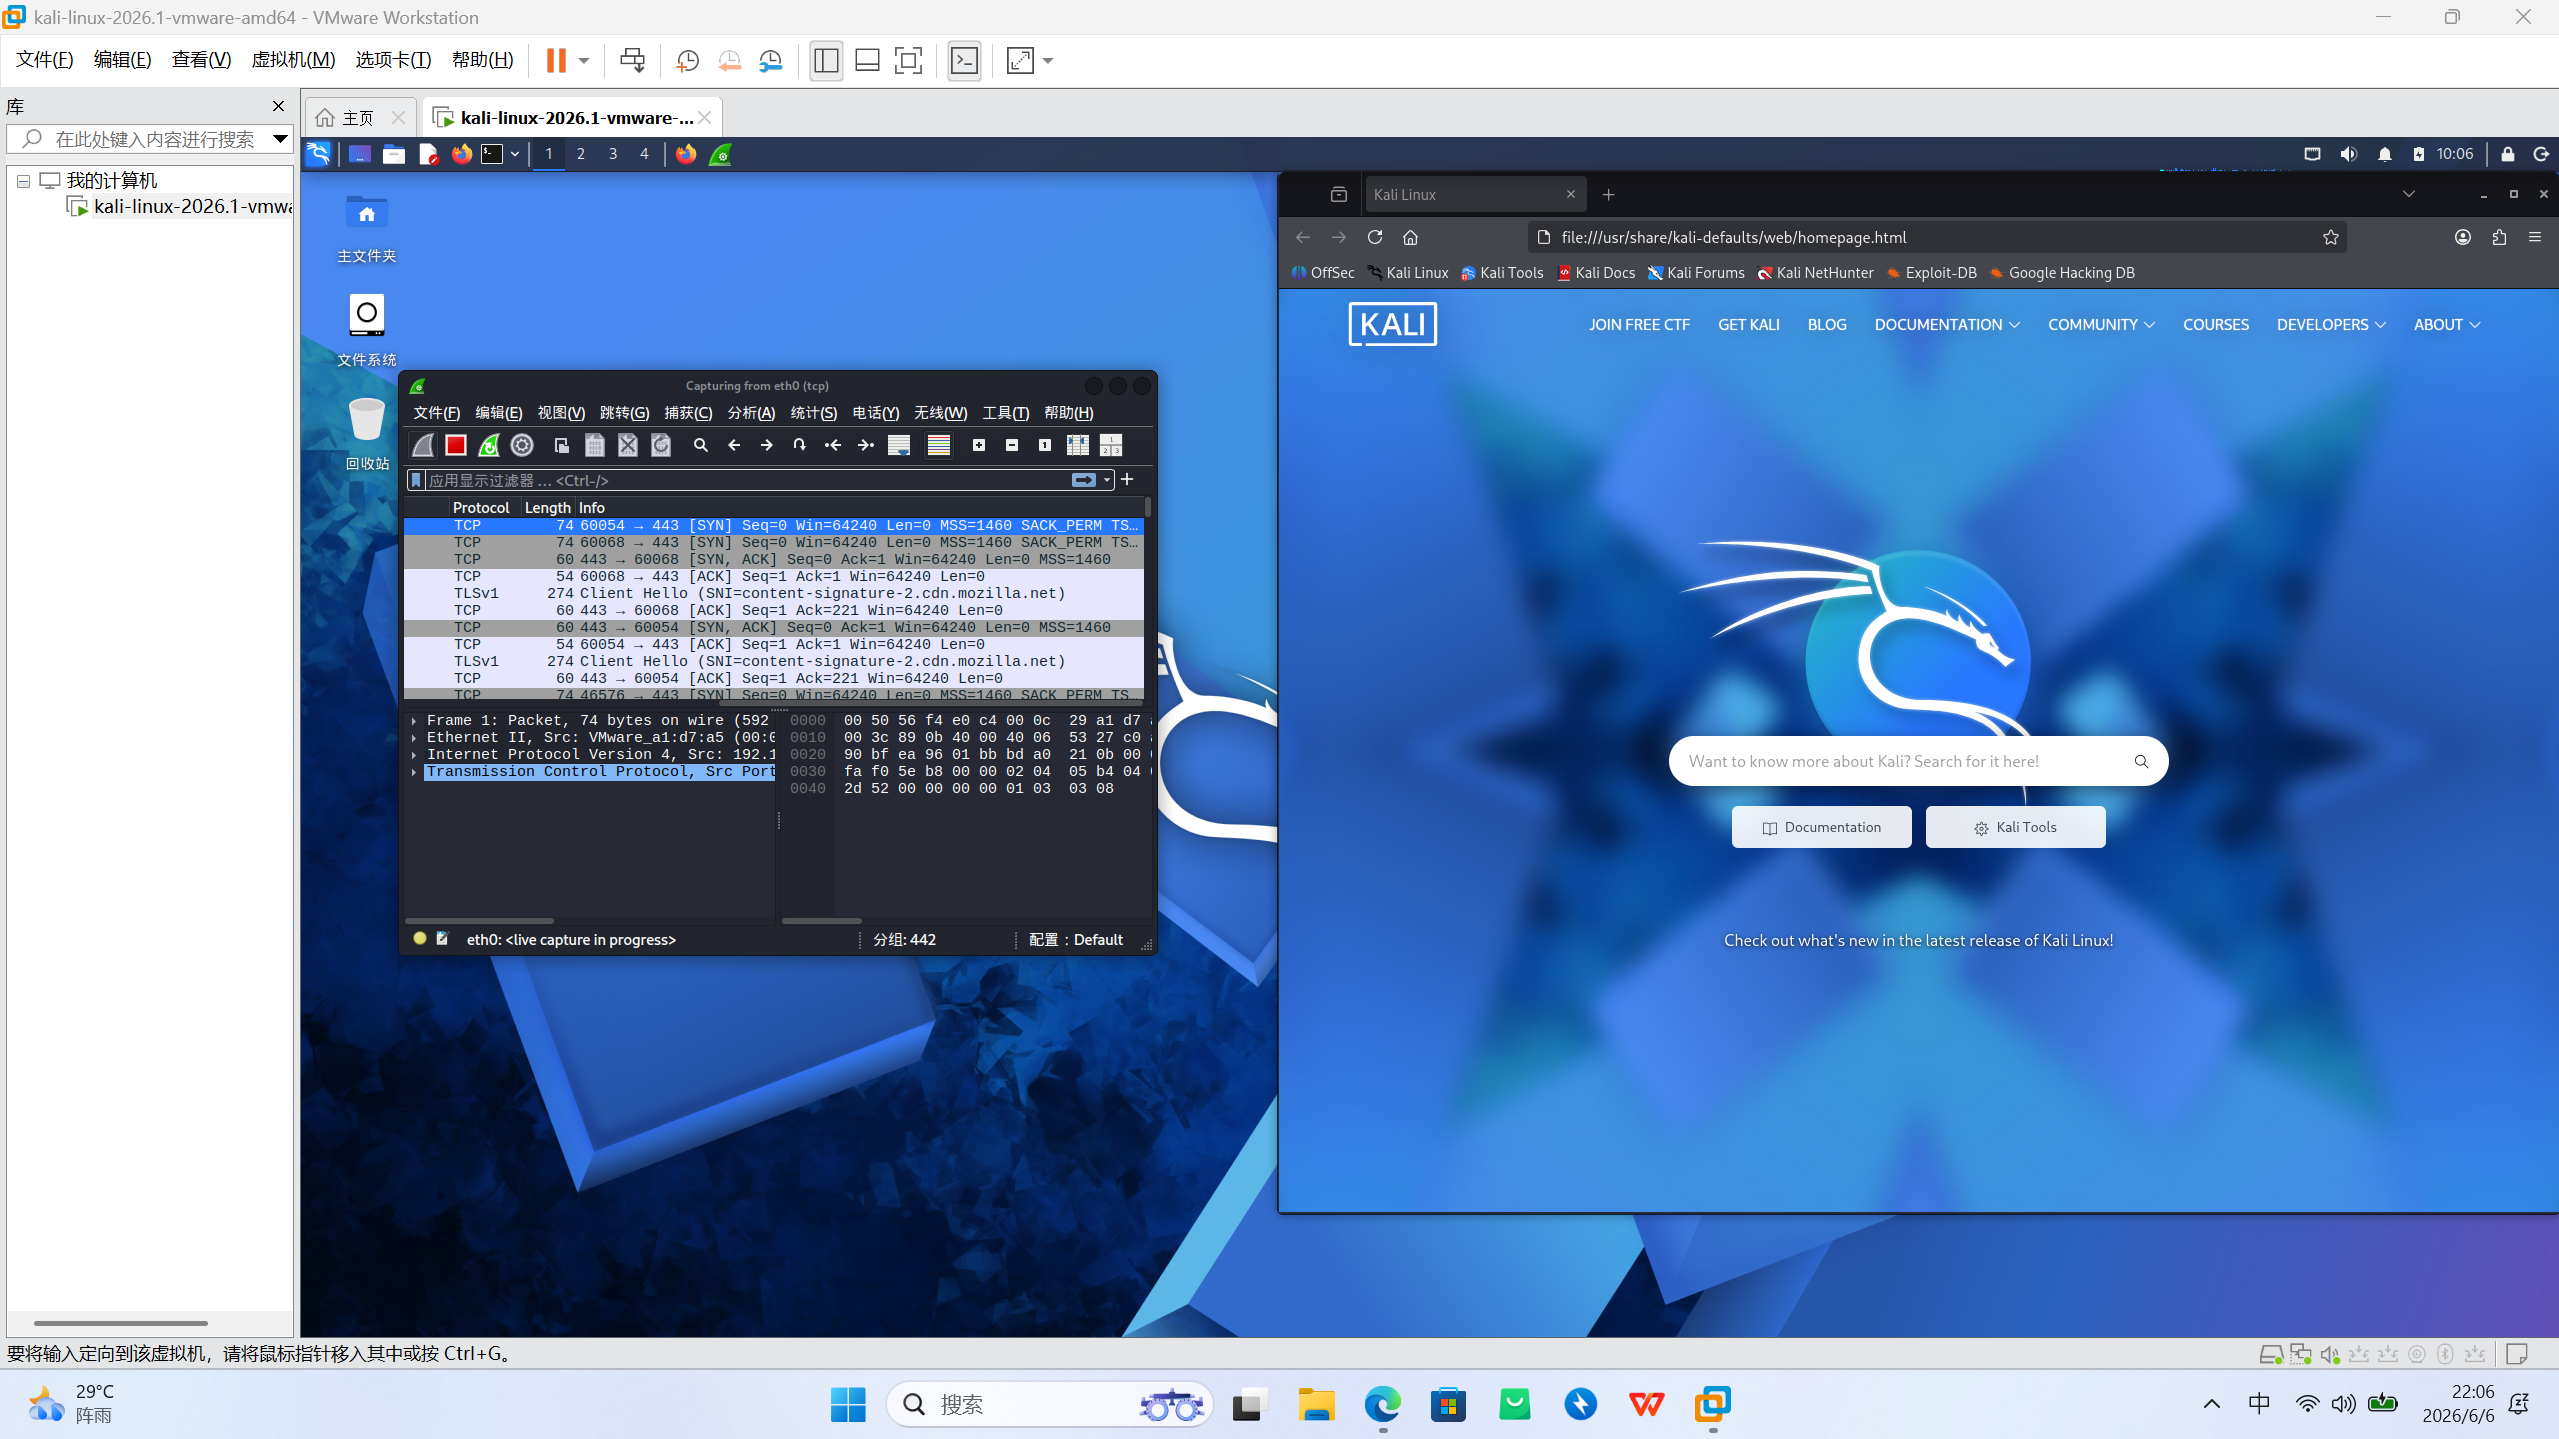Open the Wireshark 统计(S) menu
Screen dimensions: 2559x1439
[814, 413]
